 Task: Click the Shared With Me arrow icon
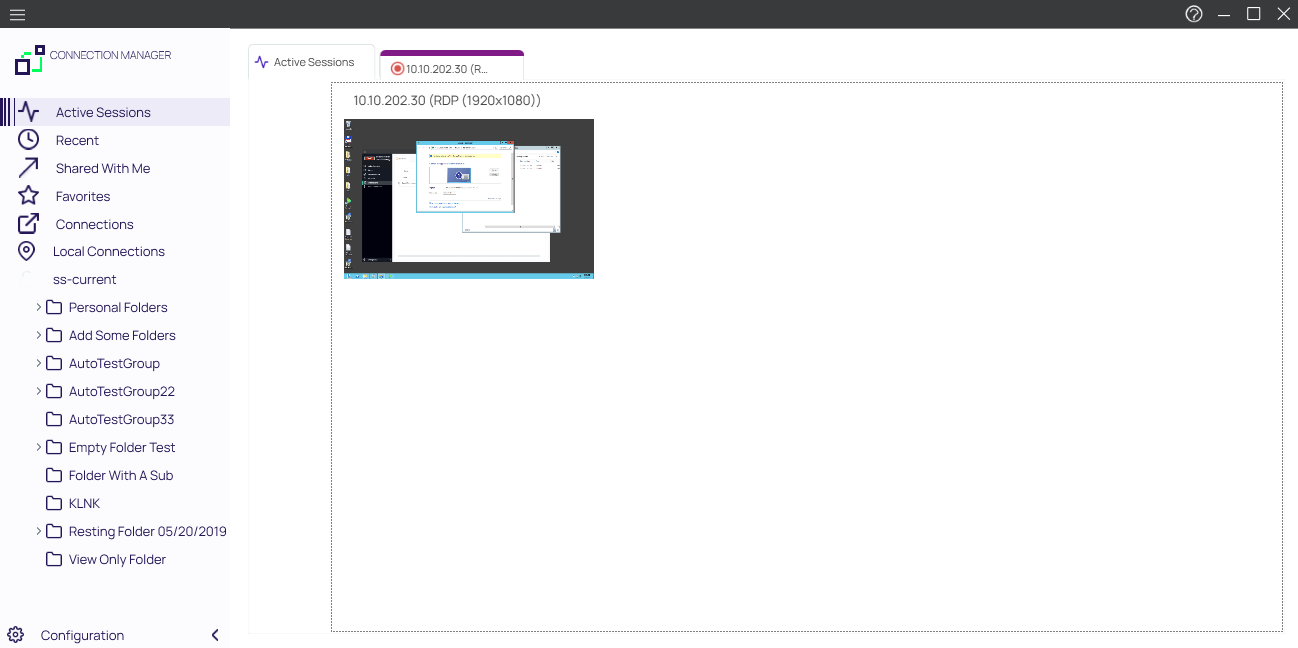pyautogui.click(x=28, y=168)
